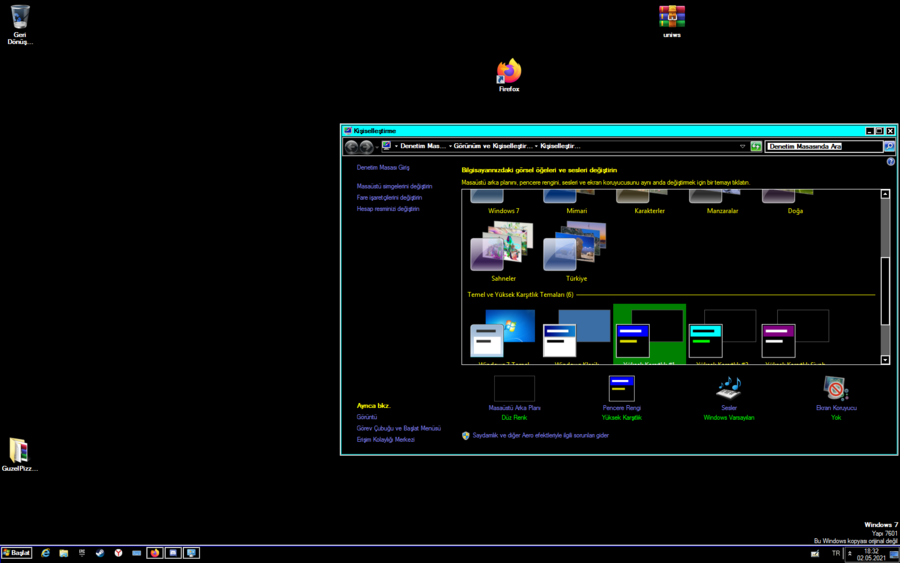Select the Windows 7 Temel theme

(x=503, y=335)
